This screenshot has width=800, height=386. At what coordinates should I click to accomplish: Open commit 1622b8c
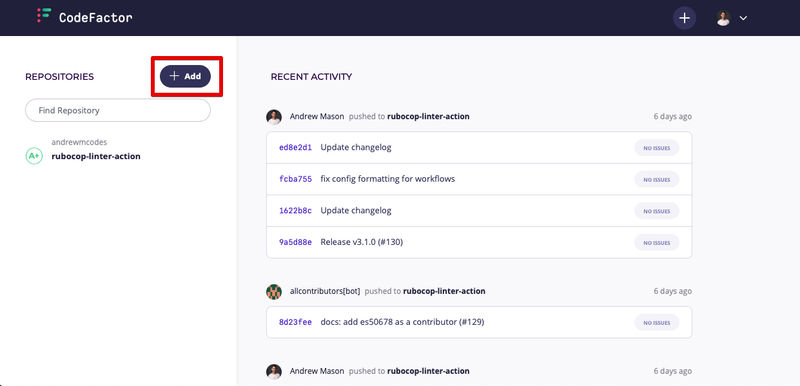coord(295,211)
